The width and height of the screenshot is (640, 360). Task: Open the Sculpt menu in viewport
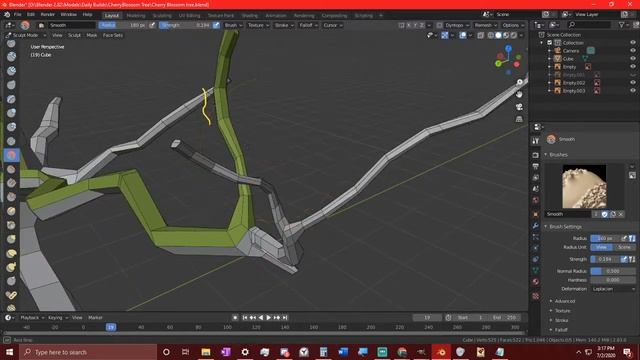coord(74,36)
